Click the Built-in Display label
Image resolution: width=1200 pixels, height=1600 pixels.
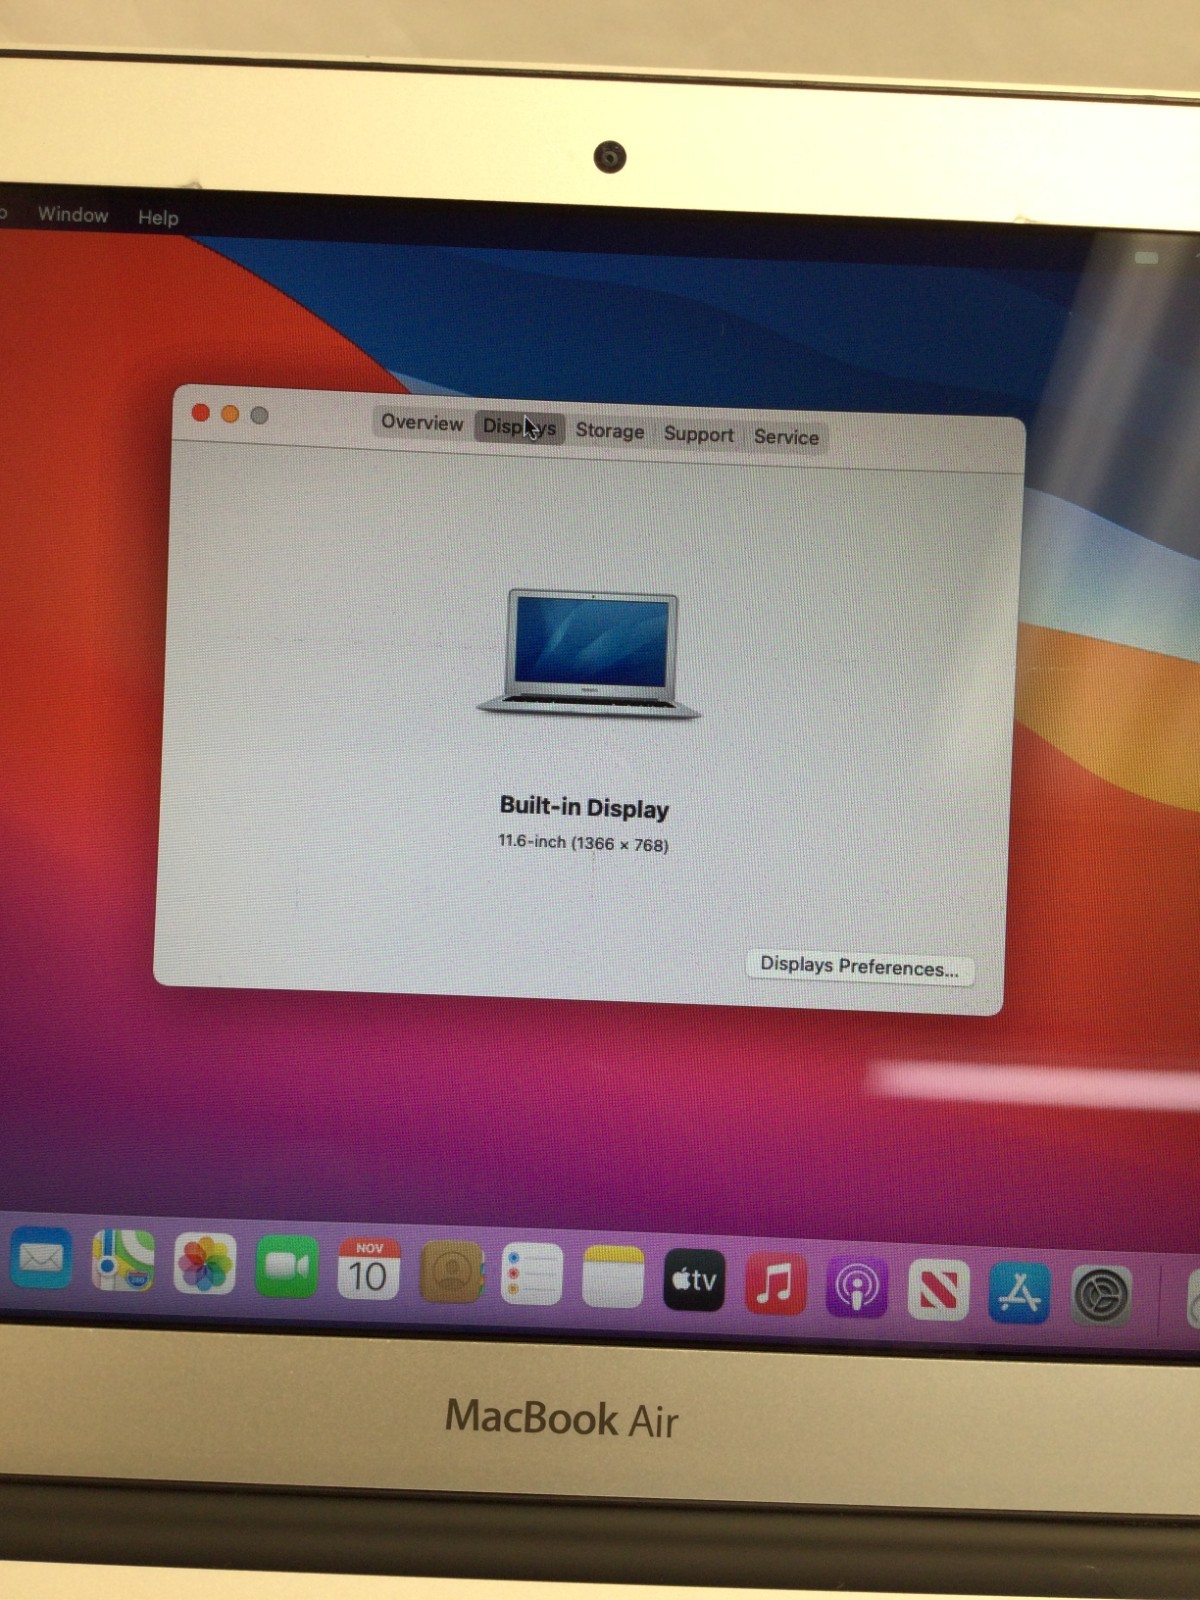point(584,807)
